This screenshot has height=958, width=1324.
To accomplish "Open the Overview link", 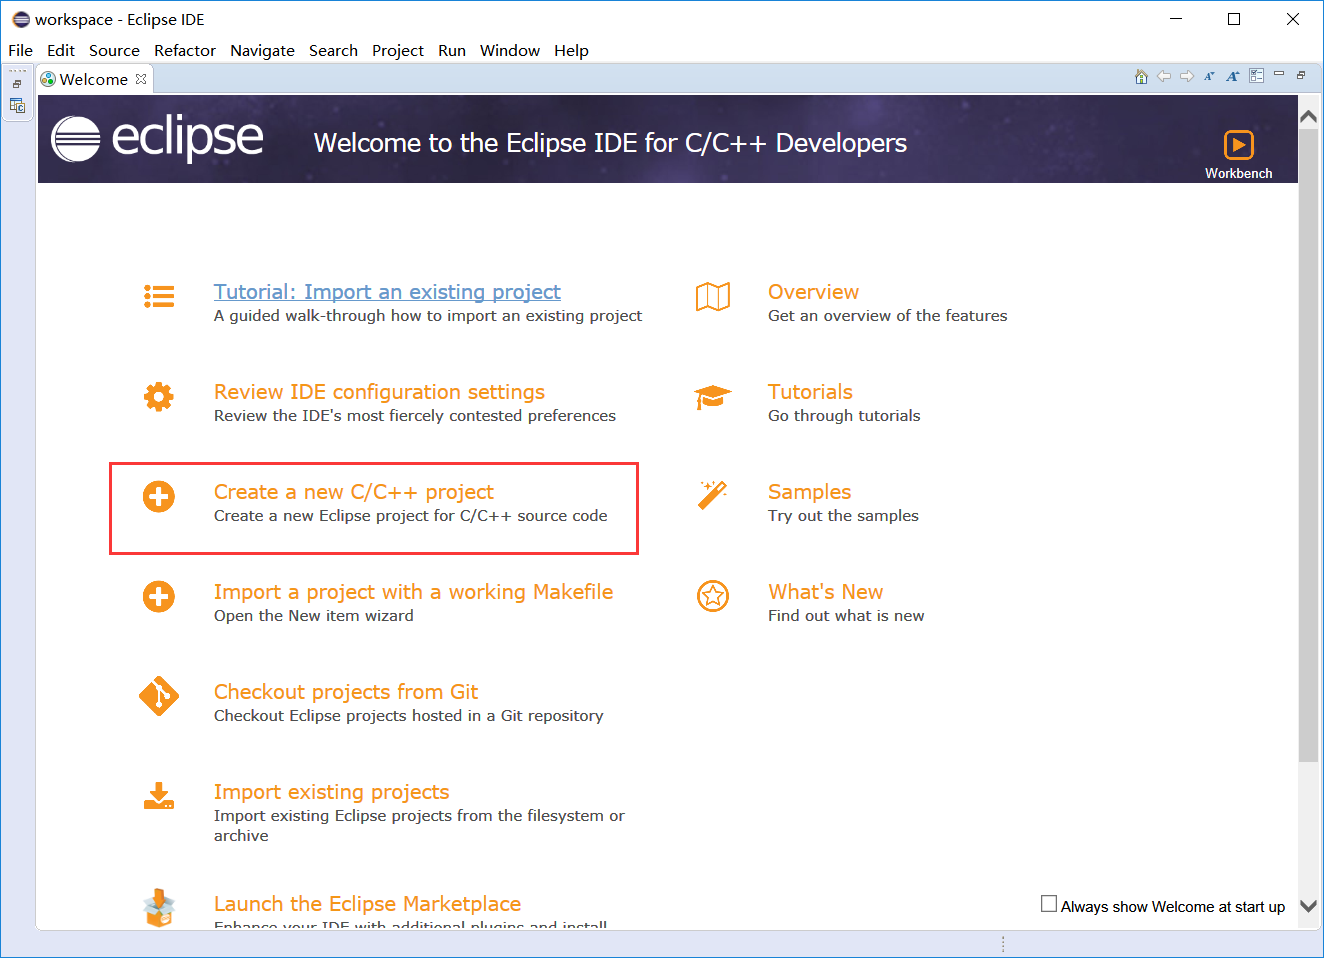I will point(813,292).
